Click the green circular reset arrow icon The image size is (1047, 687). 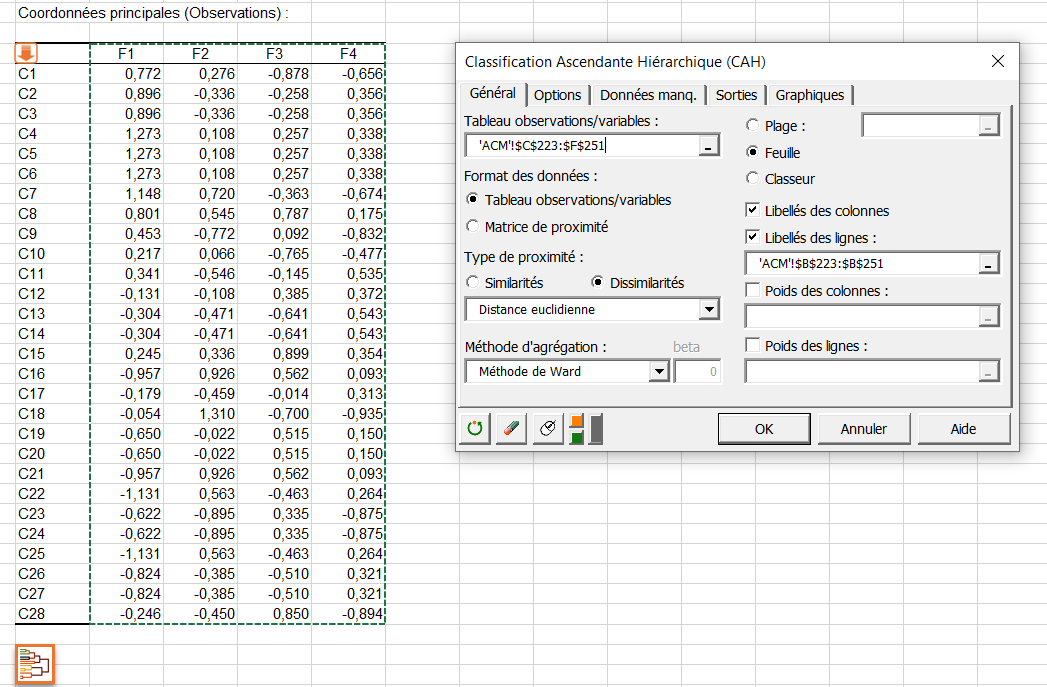coord(474,429)
